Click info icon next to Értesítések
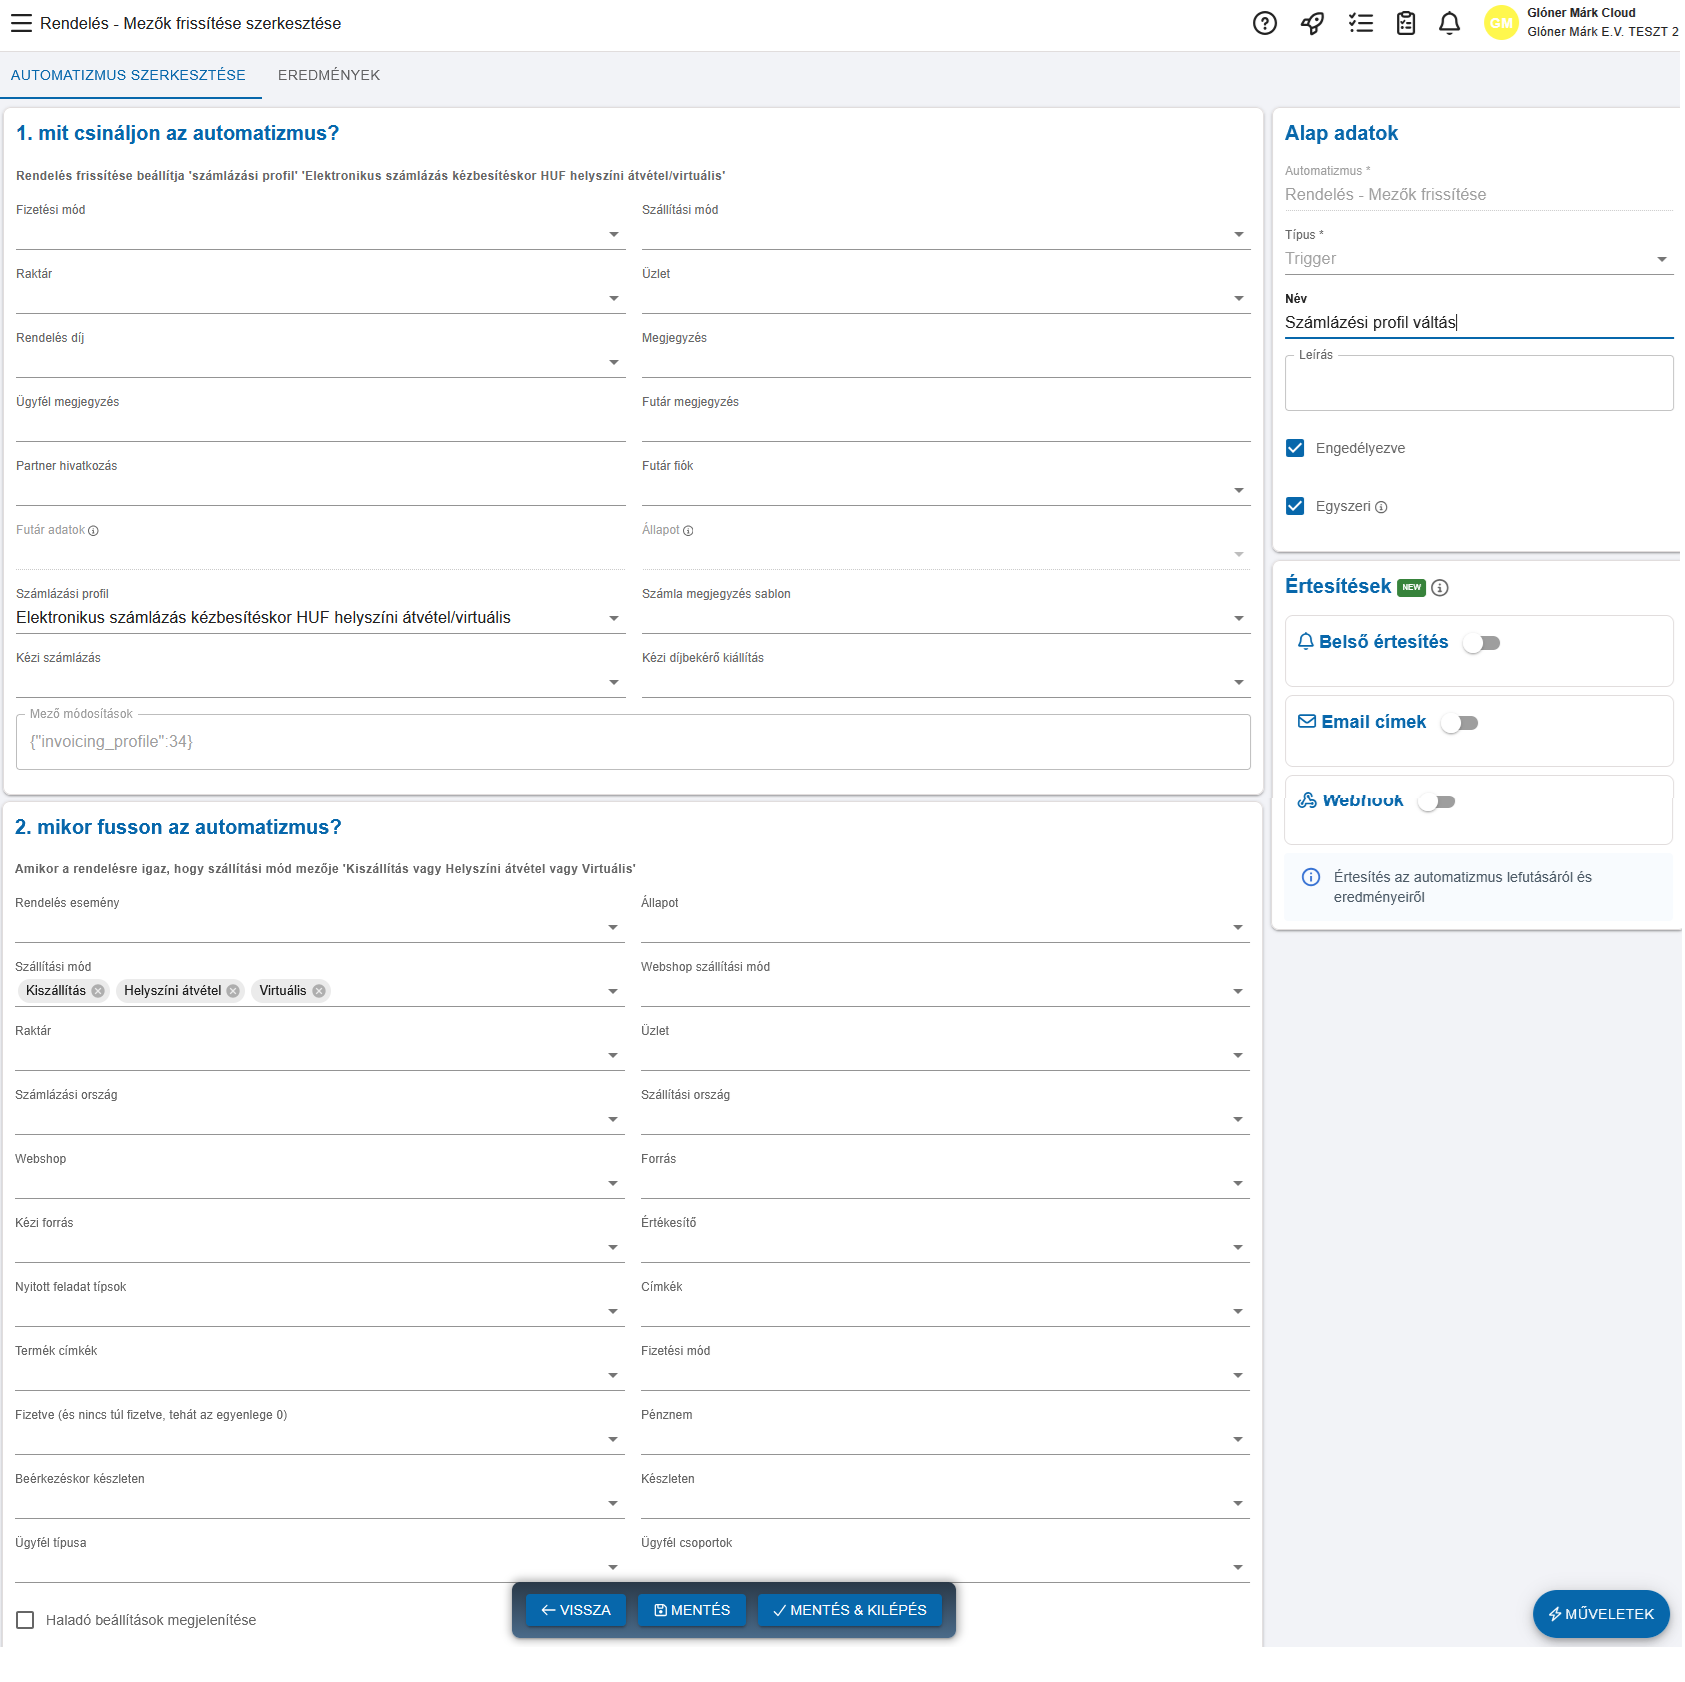The width and height of the screenshot is (1685, 1682). point(1439,588)
